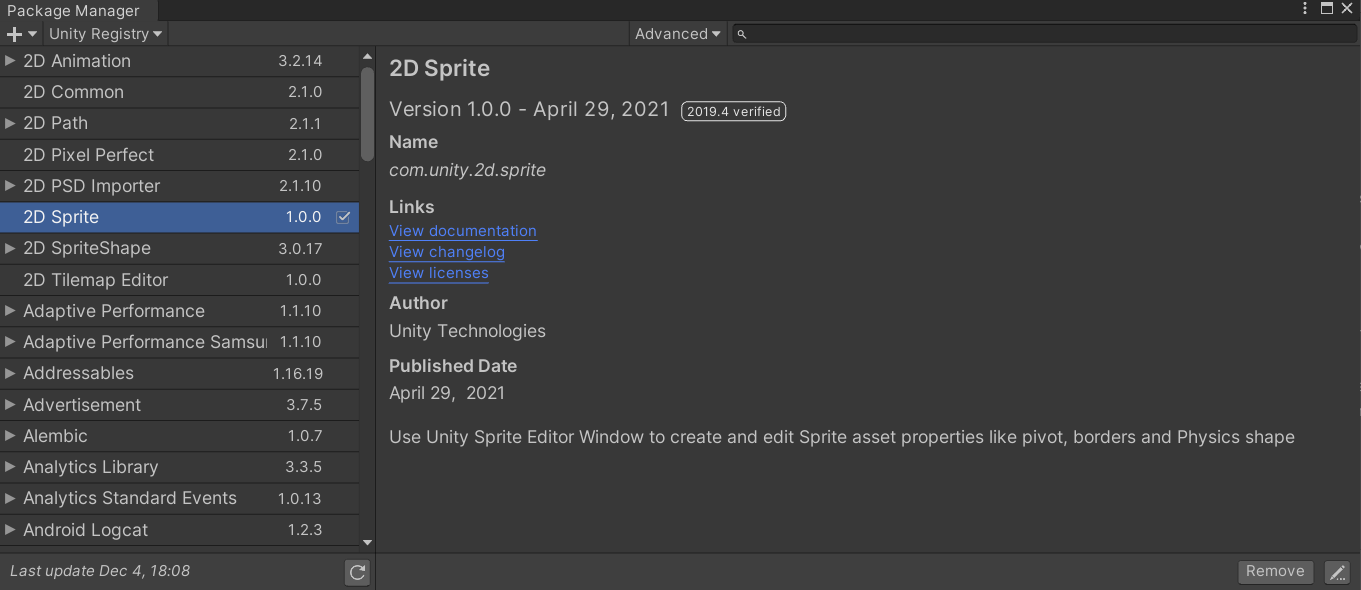Expand the Advertisement package arrow

tap(10, 405)
